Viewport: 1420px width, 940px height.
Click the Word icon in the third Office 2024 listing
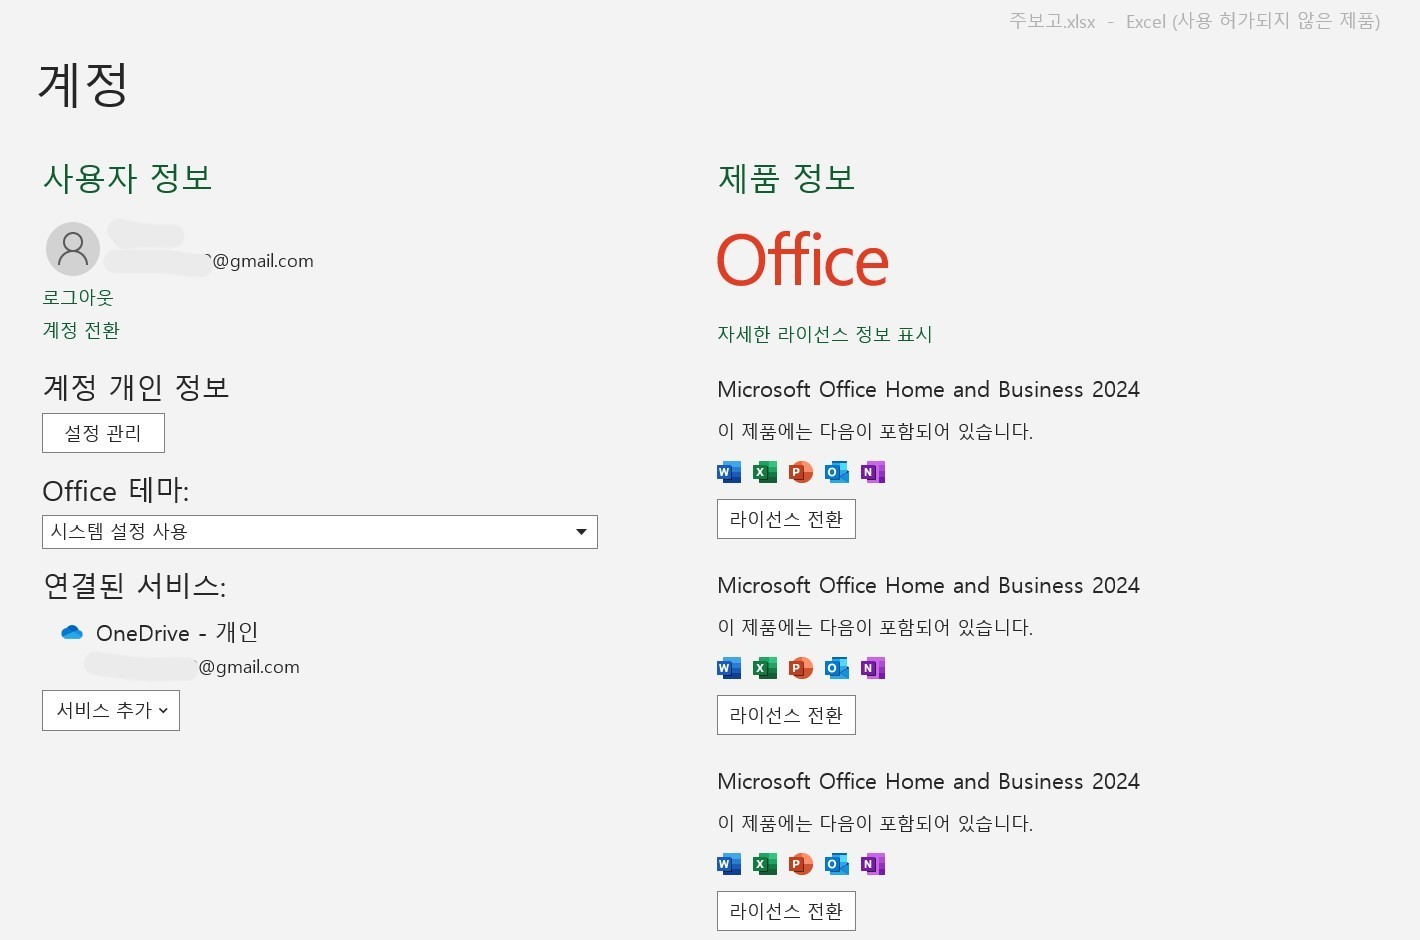coord(729,864)
